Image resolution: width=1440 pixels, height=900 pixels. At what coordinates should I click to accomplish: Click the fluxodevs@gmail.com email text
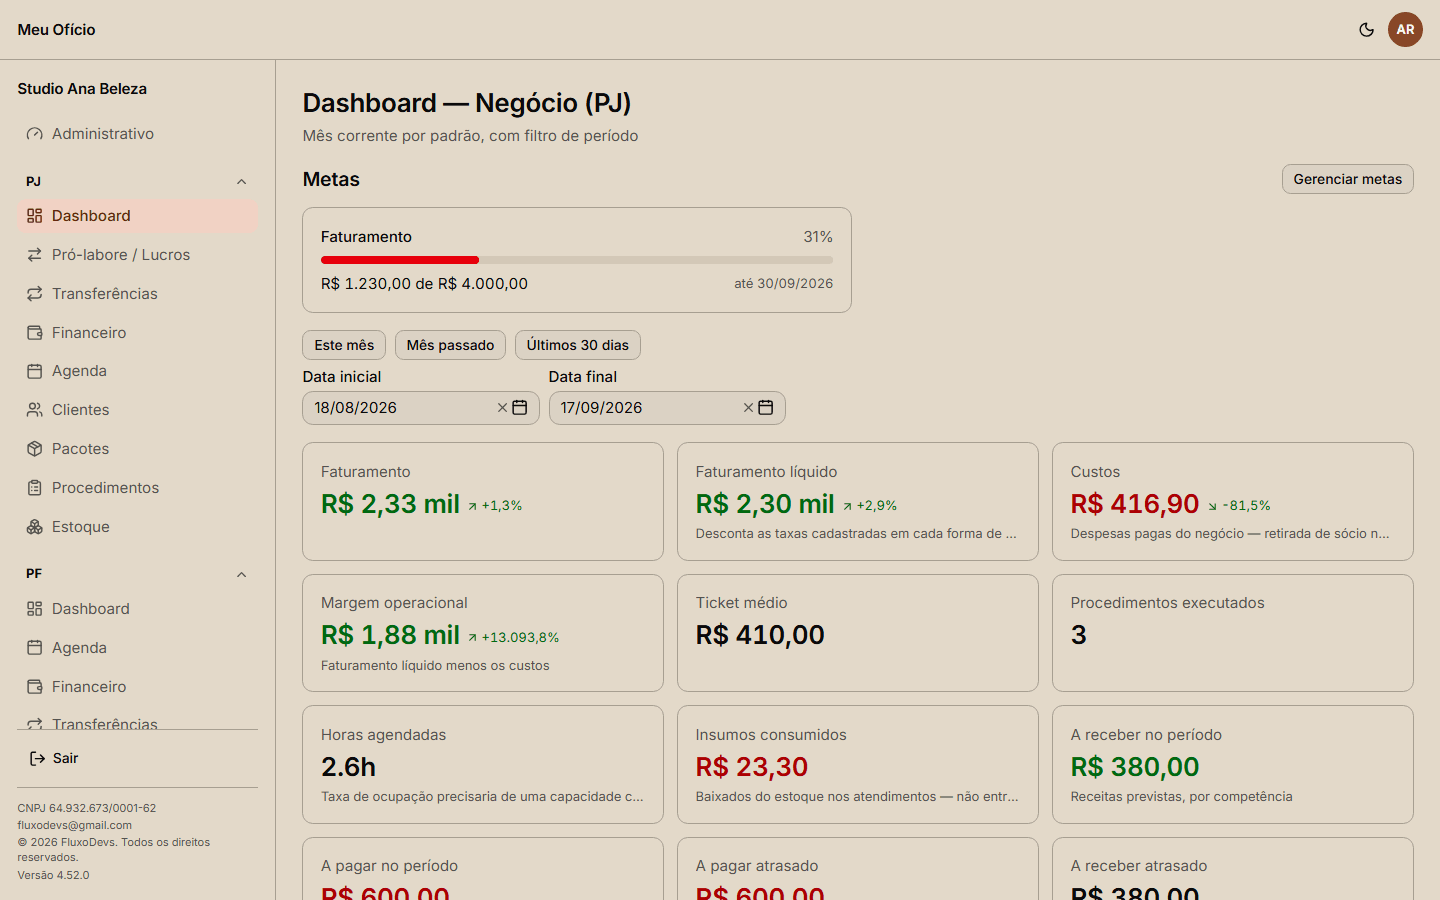(75, 825)
